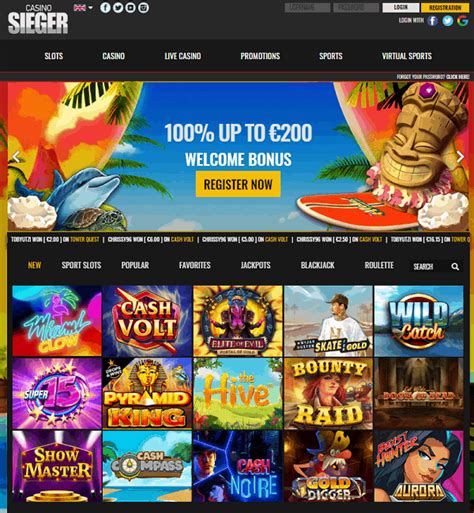Open the YouTube icon in the header
Viewport: 474px width, 513px height.
(131, 7)
